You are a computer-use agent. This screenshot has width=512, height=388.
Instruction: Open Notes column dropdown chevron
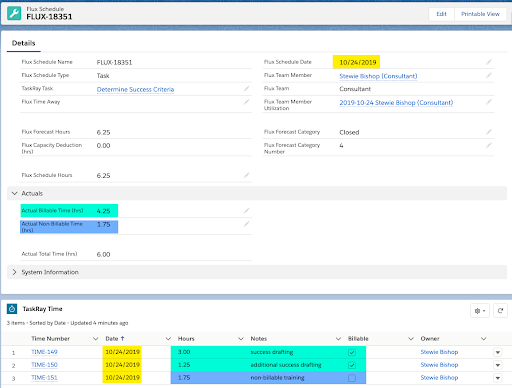click(338, 339)
